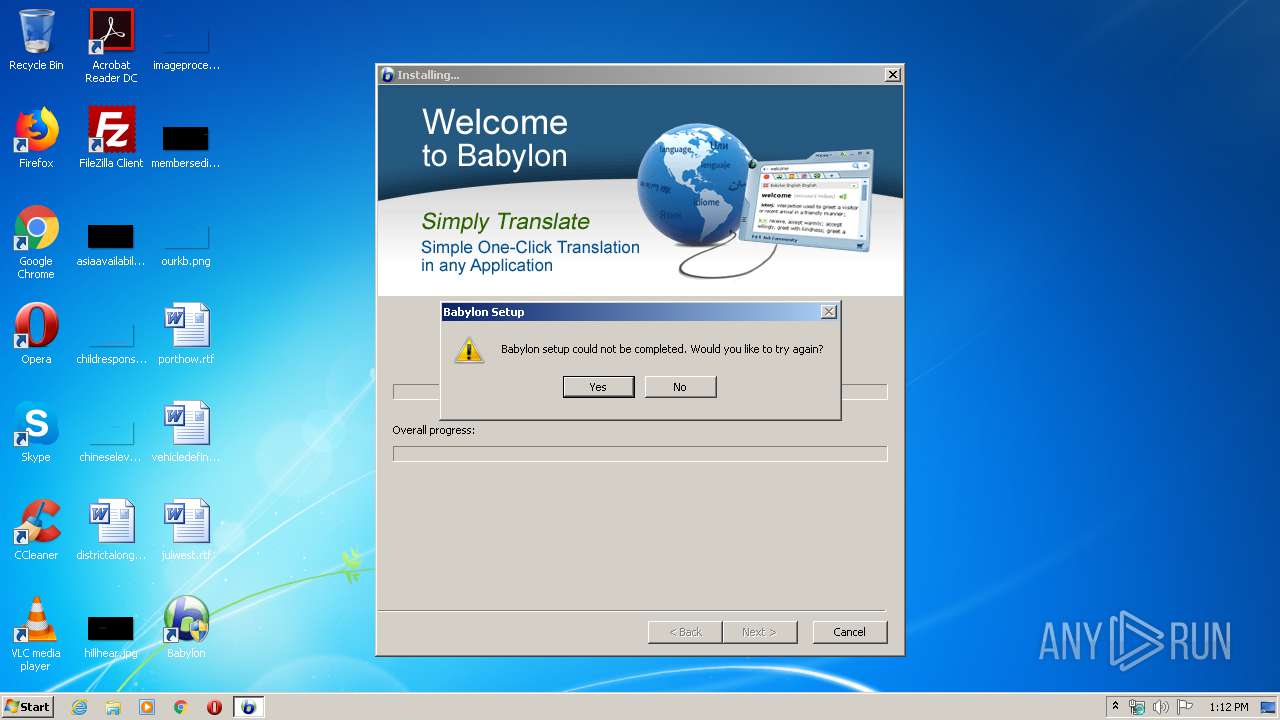
Task: Open the vehicledefin... document icon
Action: tap(186, 432)
